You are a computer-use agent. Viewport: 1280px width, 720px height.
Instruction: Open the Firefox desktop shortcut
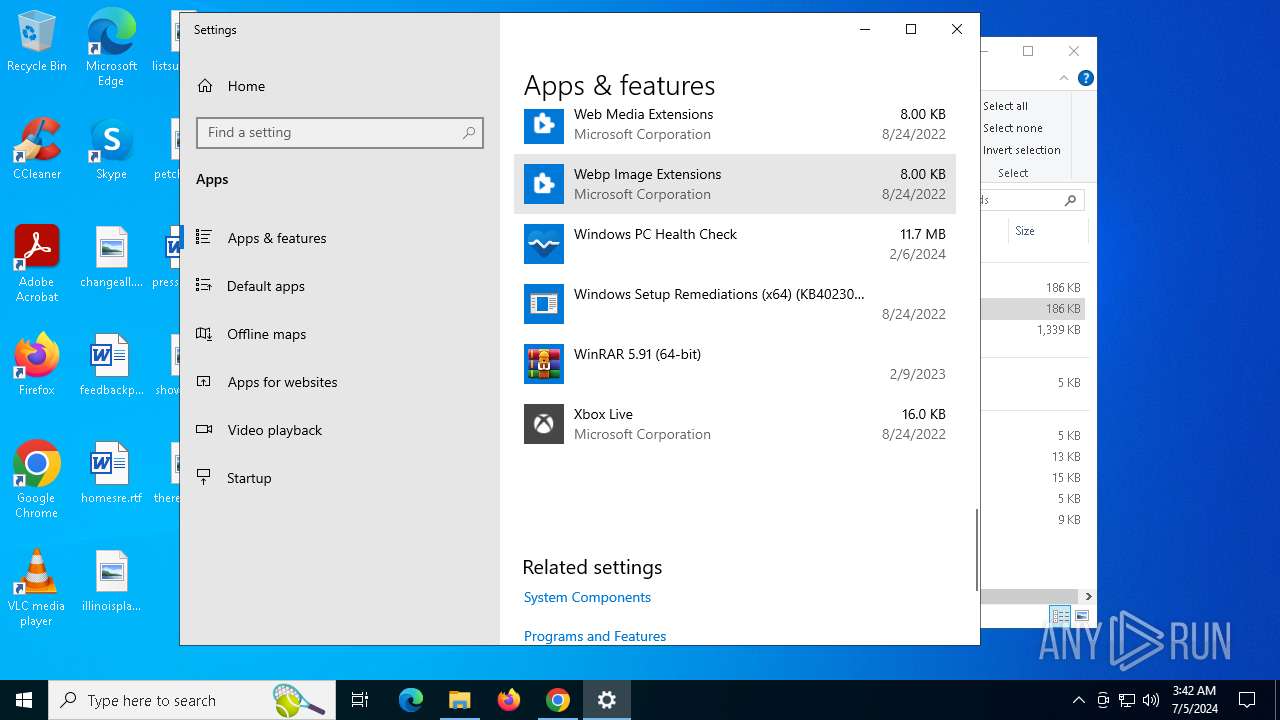point(37,365)
